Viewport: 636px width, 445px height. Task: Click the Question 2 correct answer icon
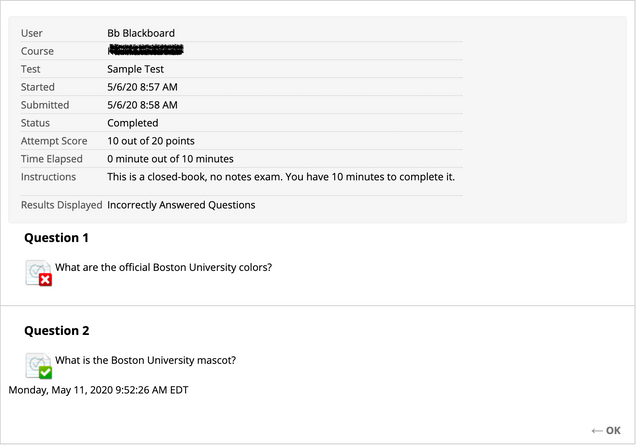(x=39, y=365)
